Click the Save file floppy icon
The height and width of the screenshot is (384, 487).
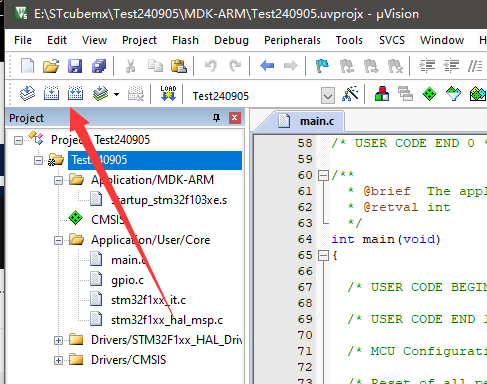pos(75,66)
